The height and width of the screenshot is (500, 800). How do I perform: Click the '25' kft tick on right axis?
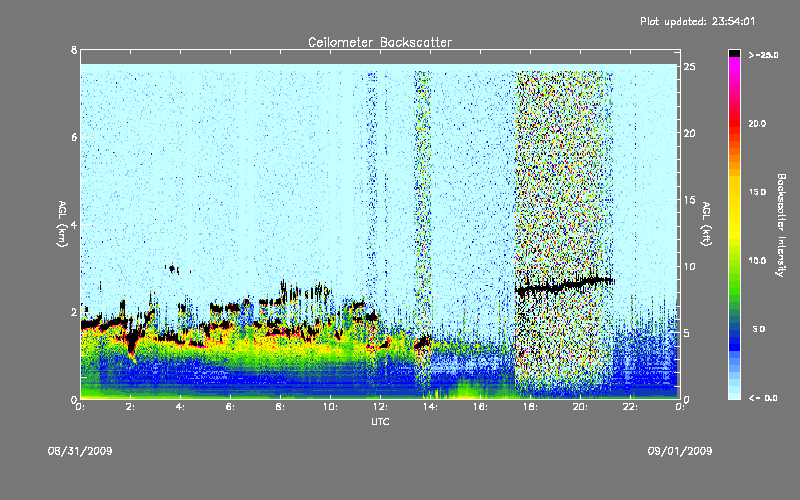click(689, 67)
